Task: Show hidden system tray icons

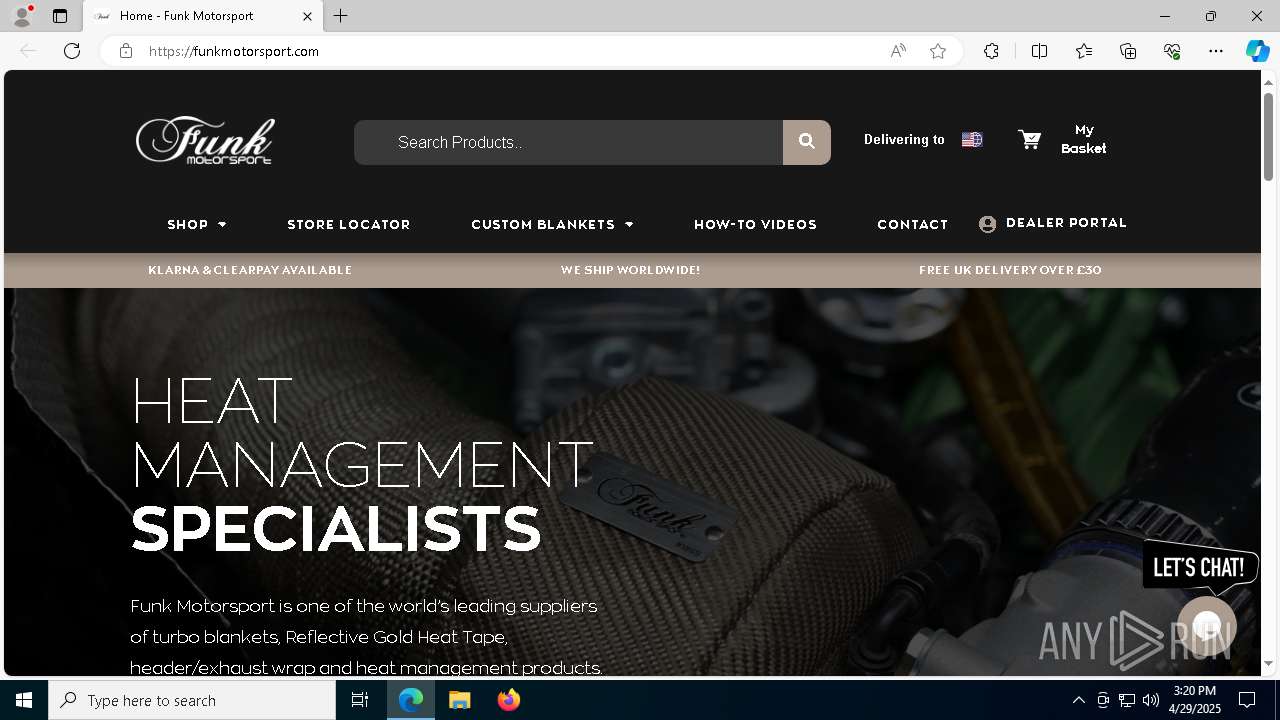Action: 1078,700
